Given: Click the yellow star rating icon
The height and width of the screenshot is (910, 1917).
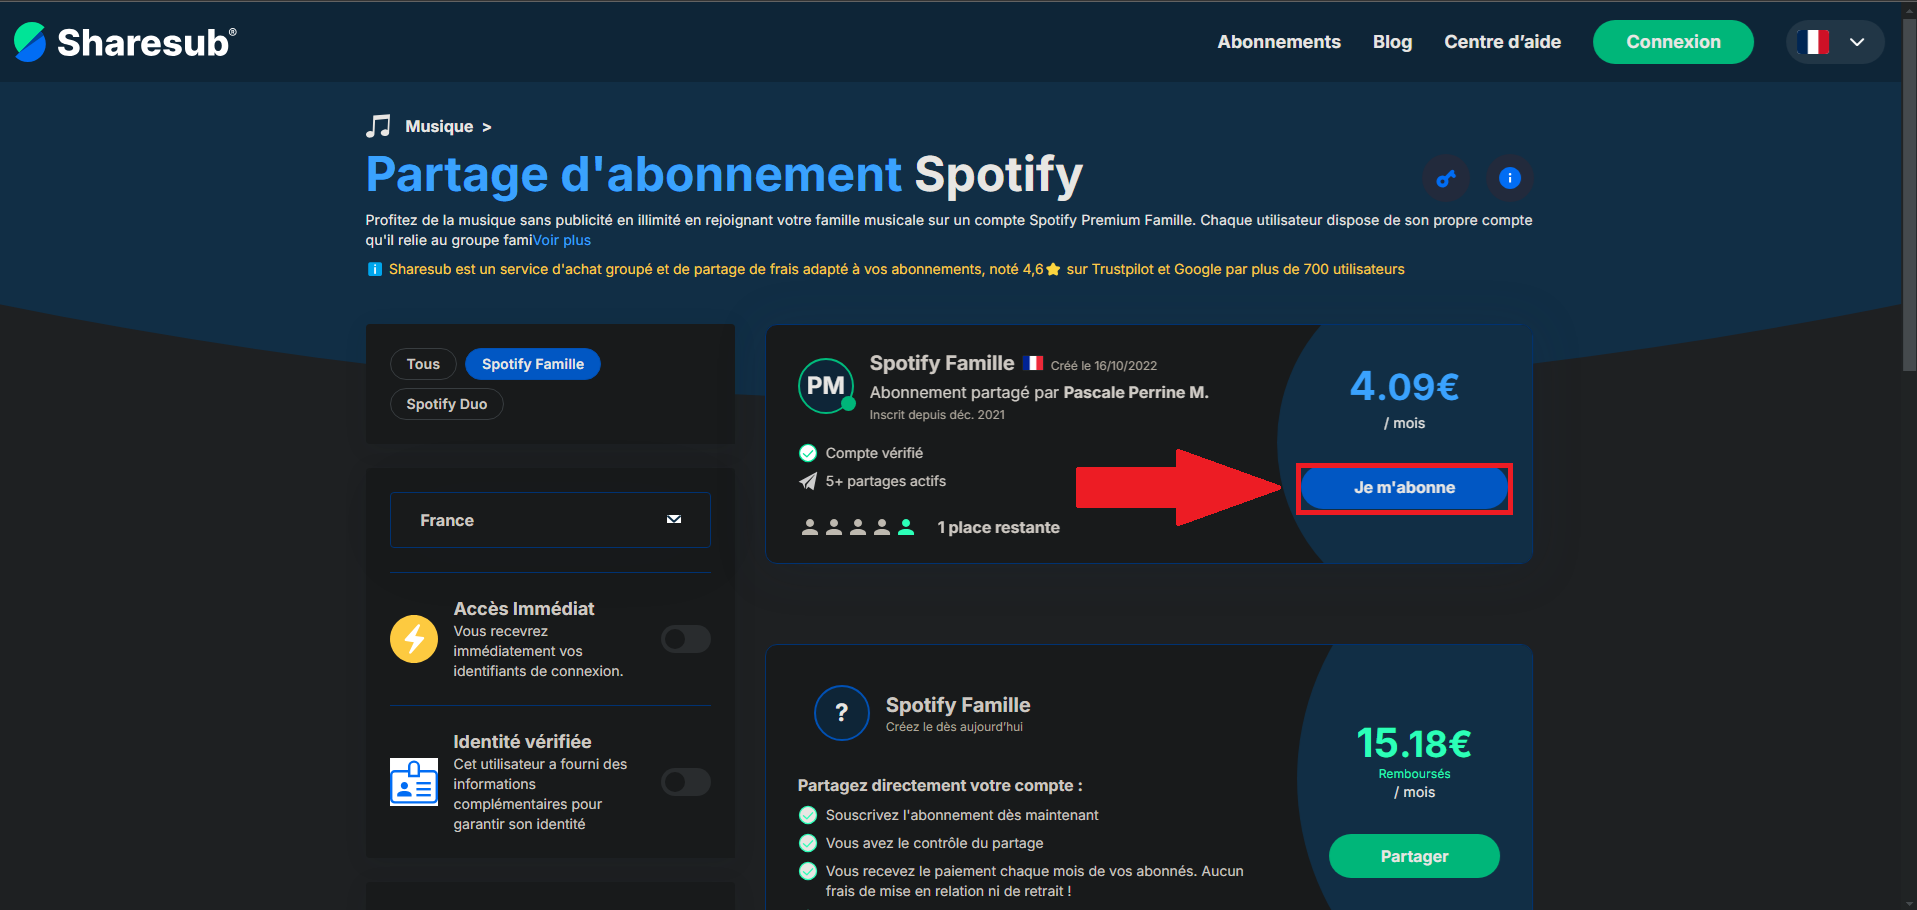Looking at the screenshot, I should click(x=1053, y=269).
